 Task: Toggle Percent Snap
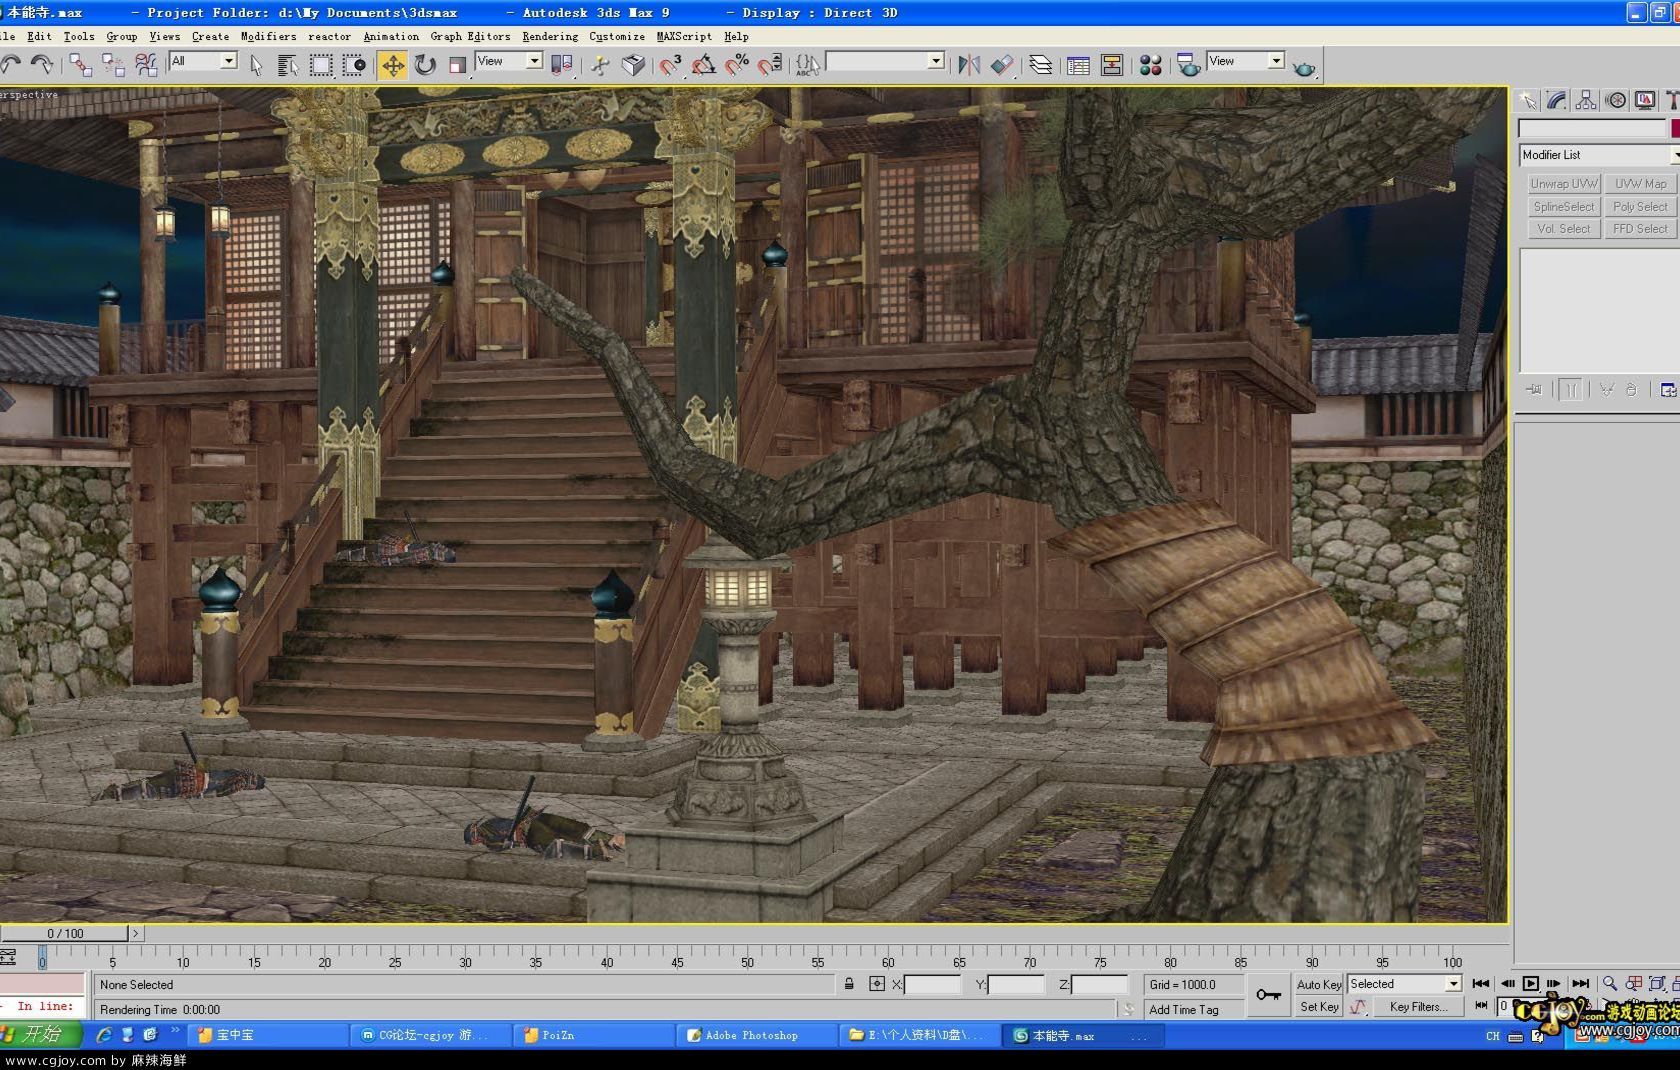coord(737,65)
